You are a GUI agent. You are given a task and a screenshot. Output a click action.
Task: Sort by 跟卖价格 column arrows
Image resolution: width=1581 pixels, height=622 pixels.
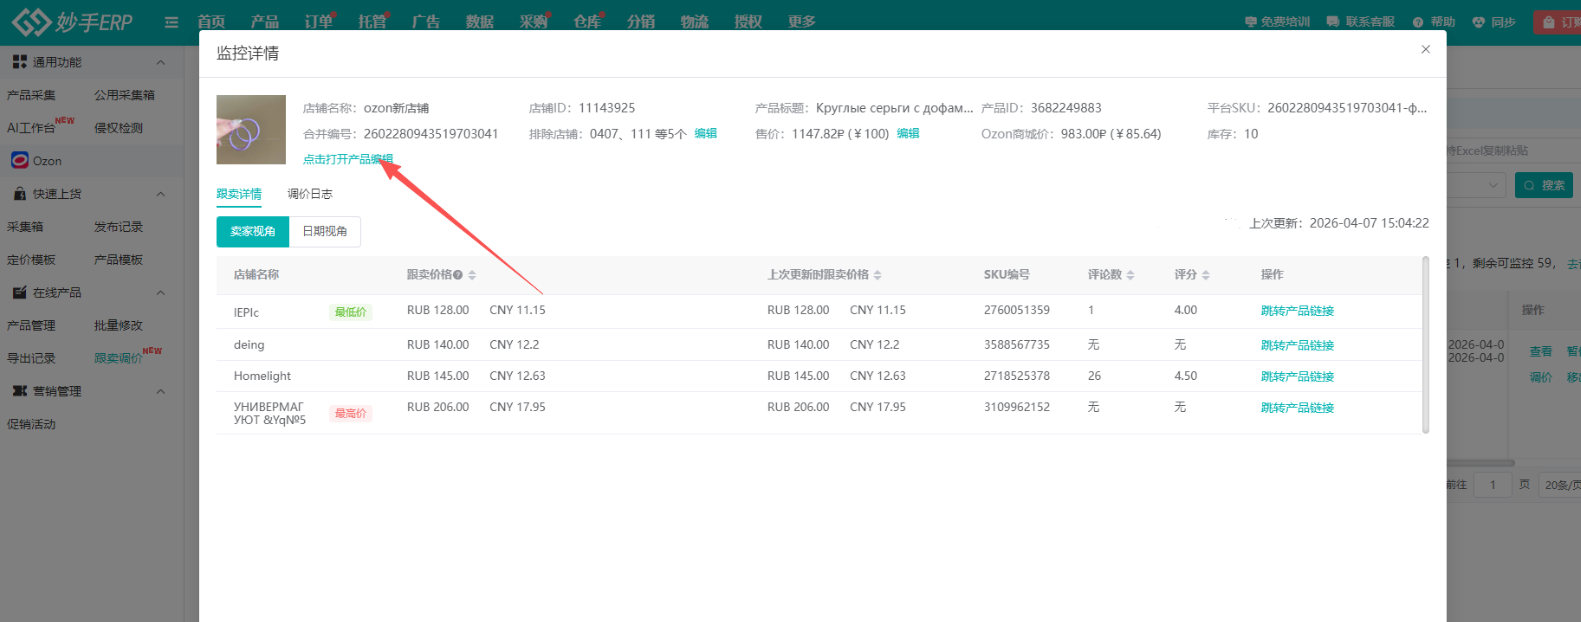click(472, 275)
